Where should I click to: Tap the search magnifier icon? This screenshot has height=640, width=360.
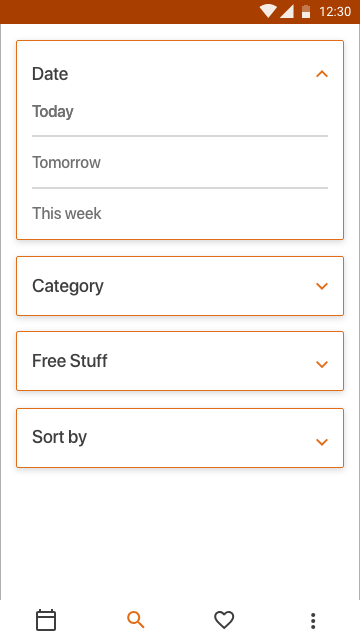[136, 620]
